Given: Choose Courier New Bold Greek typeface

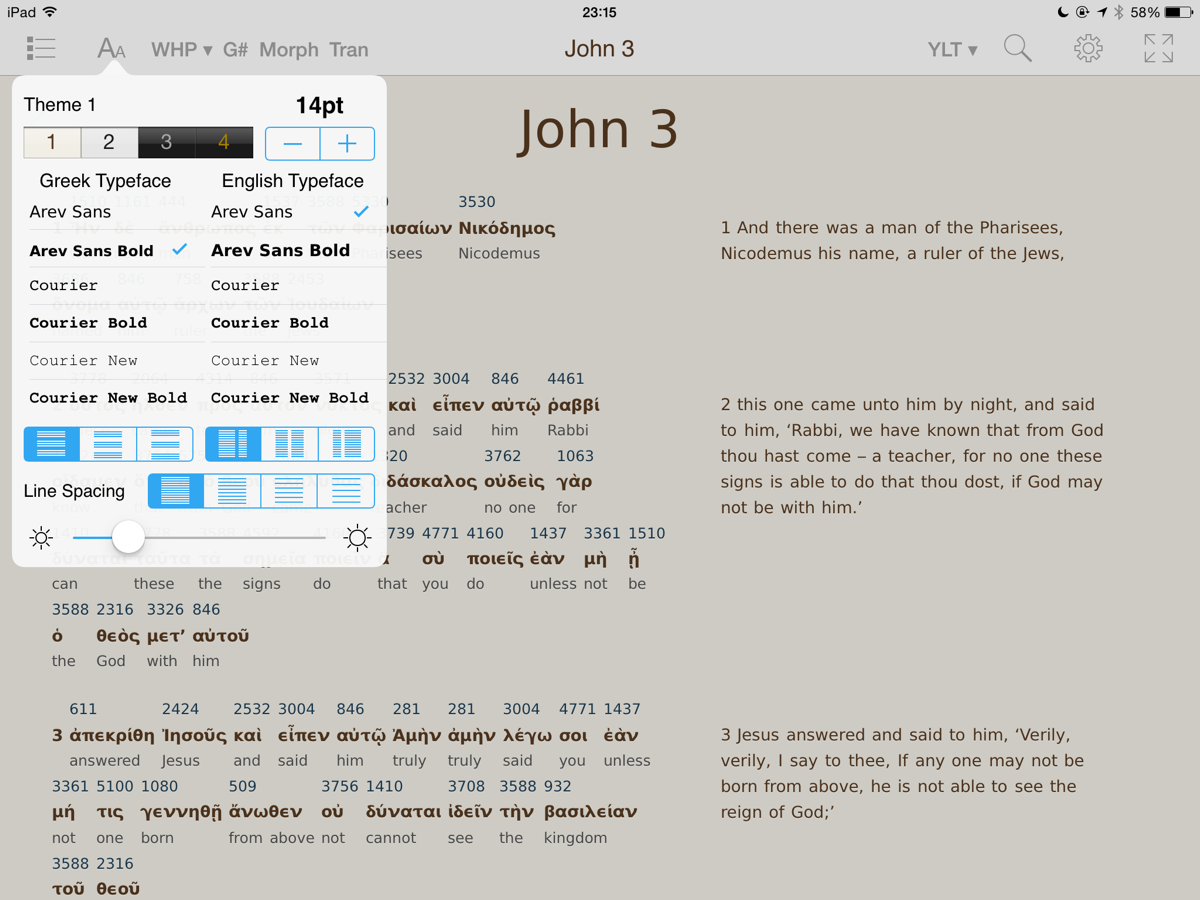Looking at the screenshot, I should (108, 398).
